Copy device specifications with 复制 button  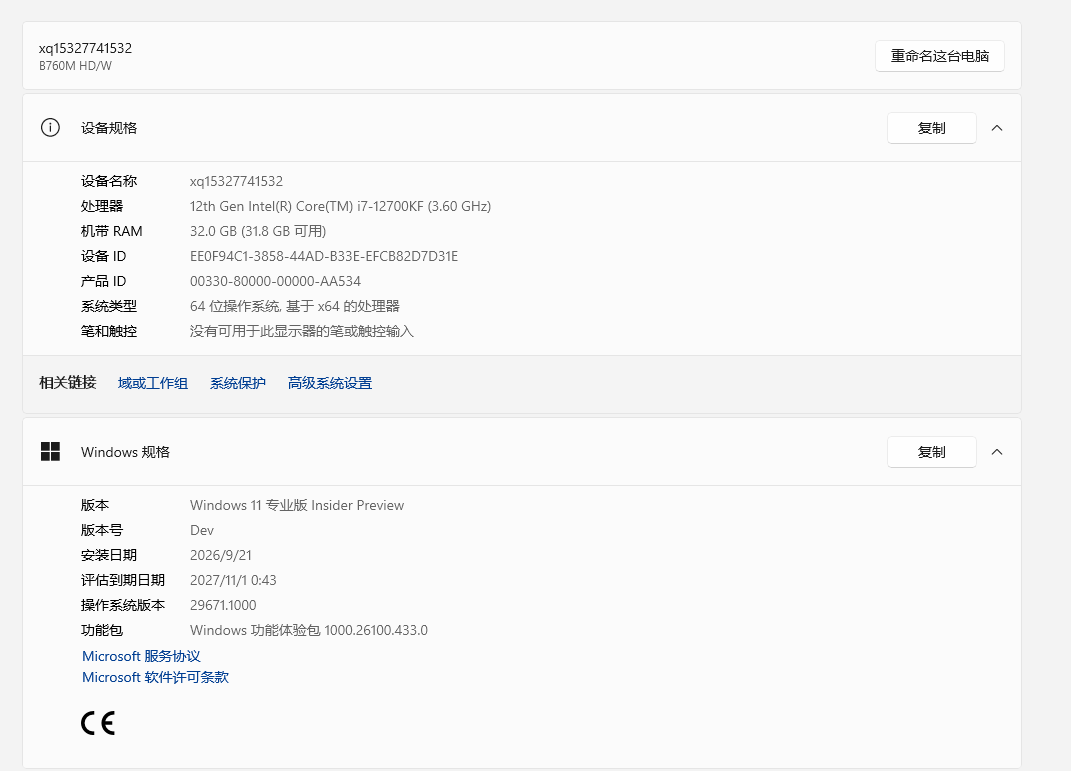pyautogui.click(x=932, y=128)
